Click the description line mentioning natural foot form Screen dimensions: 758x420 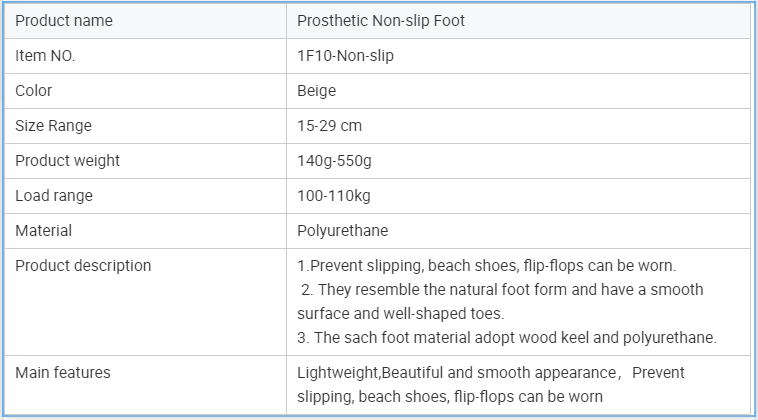pos(500,302)
